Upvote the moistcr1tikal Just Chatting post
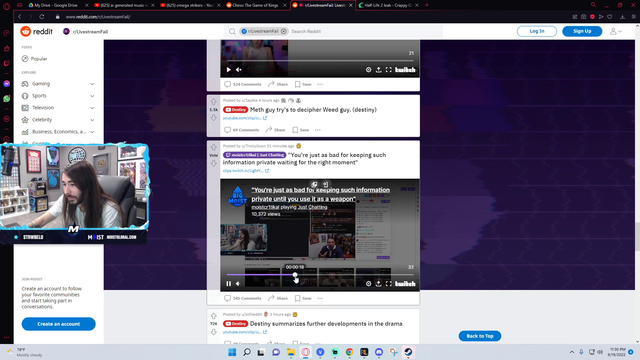Screen dimensions: 640x360 (x=213, y=147)
